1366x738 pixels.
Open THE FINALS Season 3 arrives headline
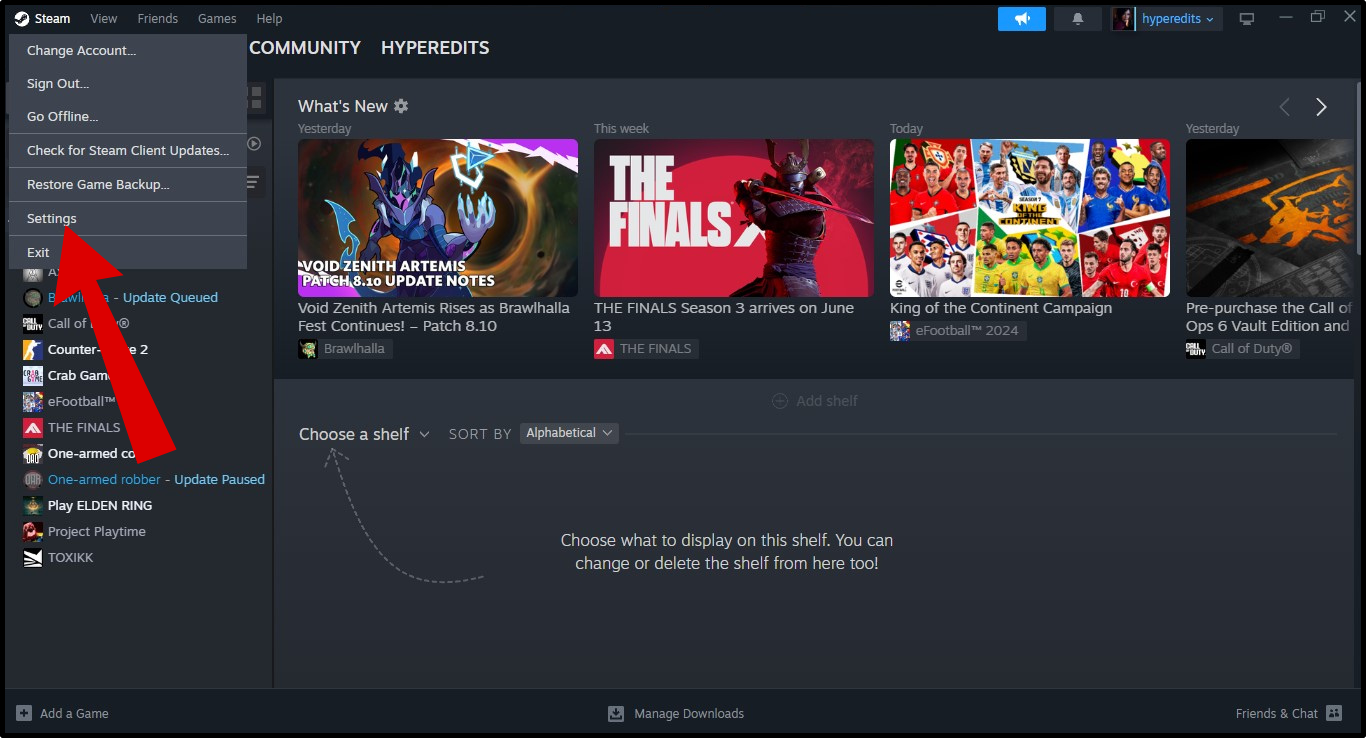coord(724,317)
